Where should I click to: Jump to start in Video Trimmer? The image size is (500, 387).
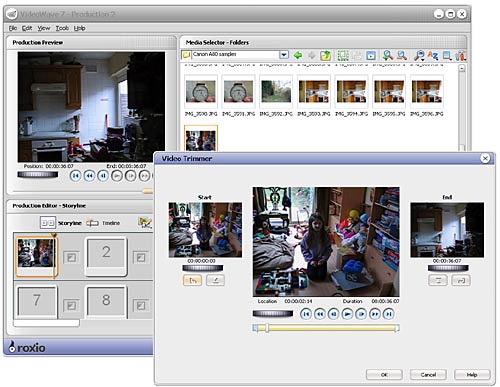(306, 314)
